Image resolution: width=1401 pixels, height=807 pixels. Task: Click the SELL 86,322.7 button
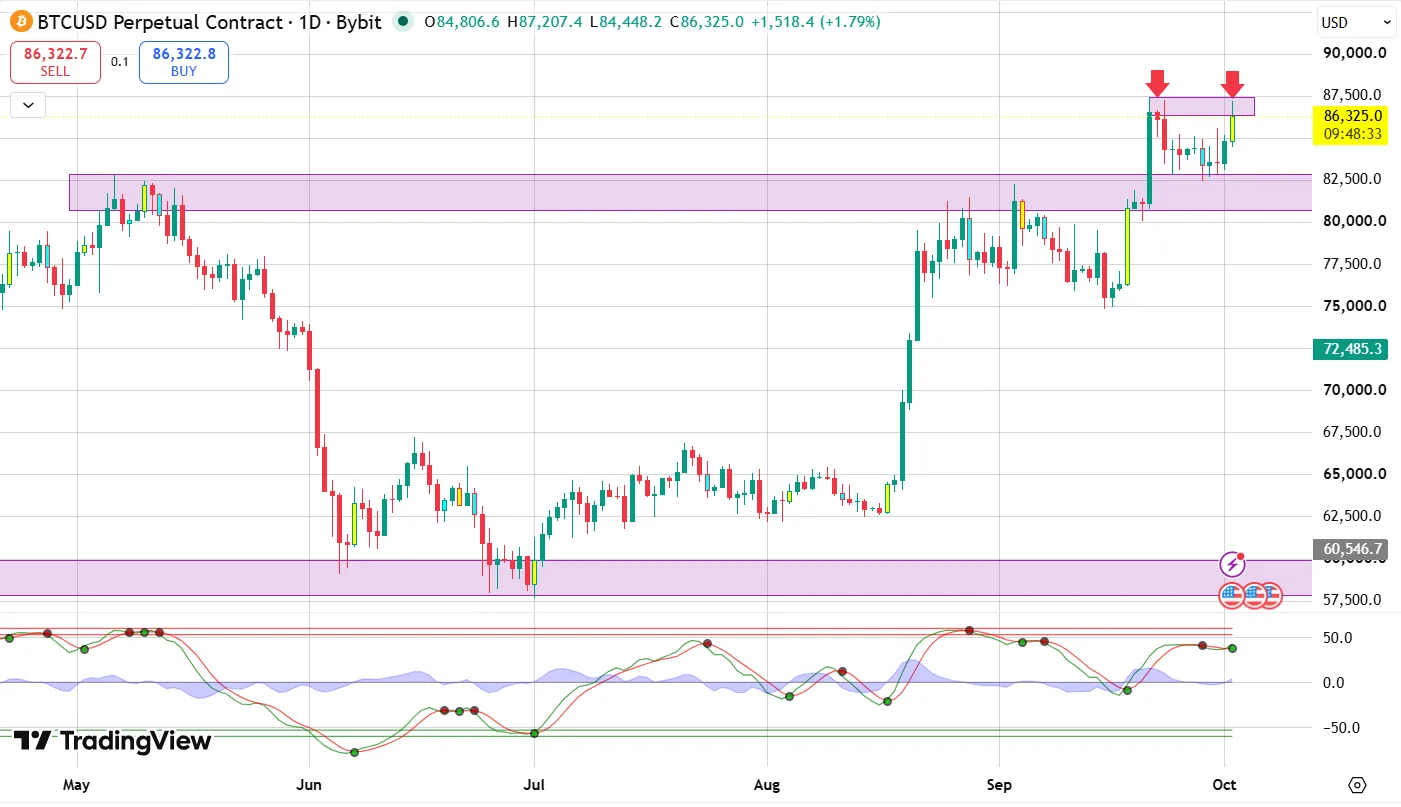(x=55, y=62)
